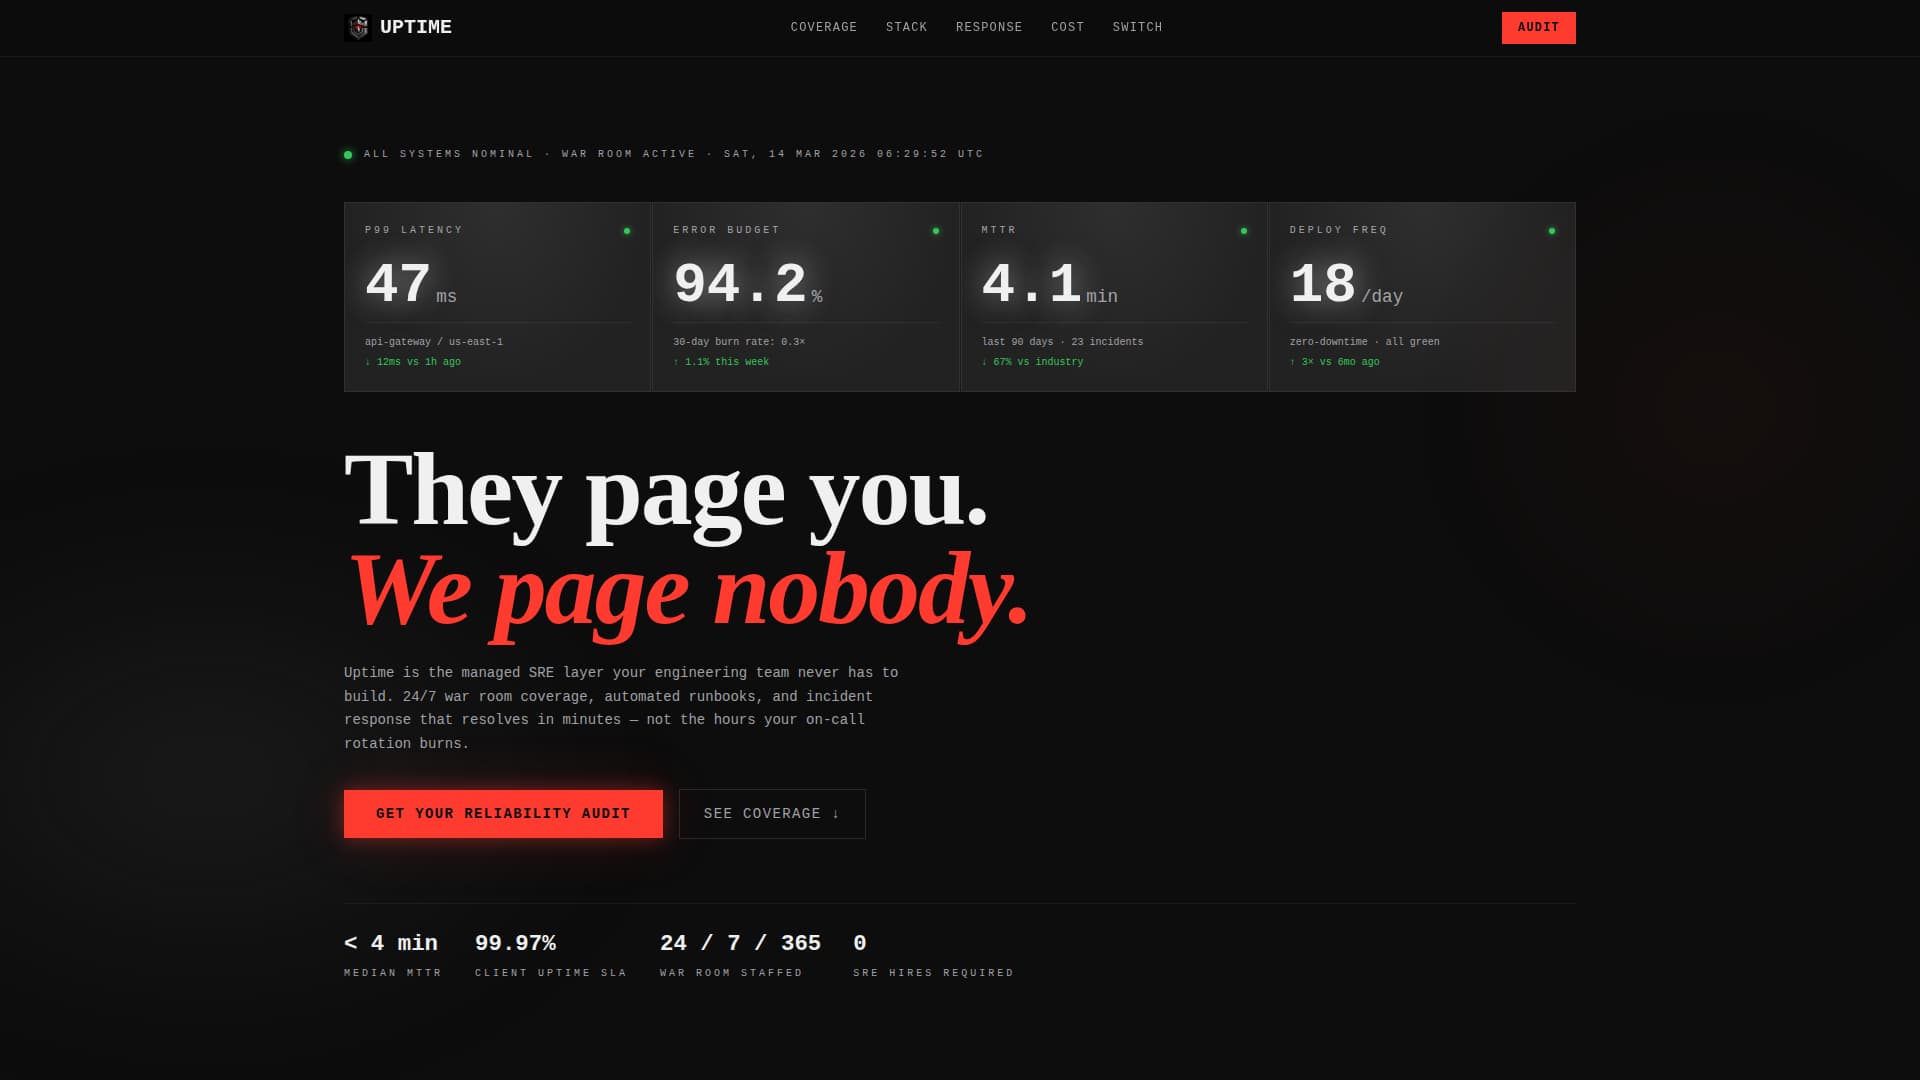Image resolution: width=1920 pixels, height=1080 pixels.
Task: Click the '< 4 min' median MTTR stat
Action: (391, 943)
